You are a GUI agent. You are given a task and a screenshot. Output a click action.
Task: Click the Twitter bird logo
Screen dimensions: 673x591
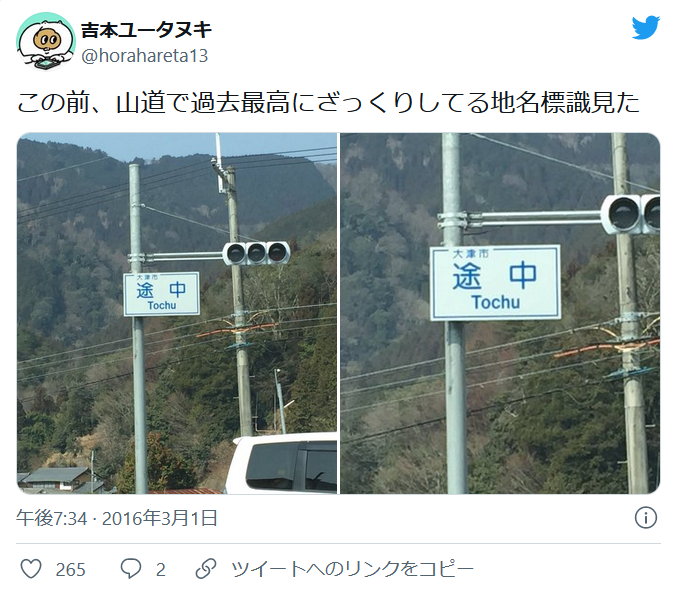[646, 27]
